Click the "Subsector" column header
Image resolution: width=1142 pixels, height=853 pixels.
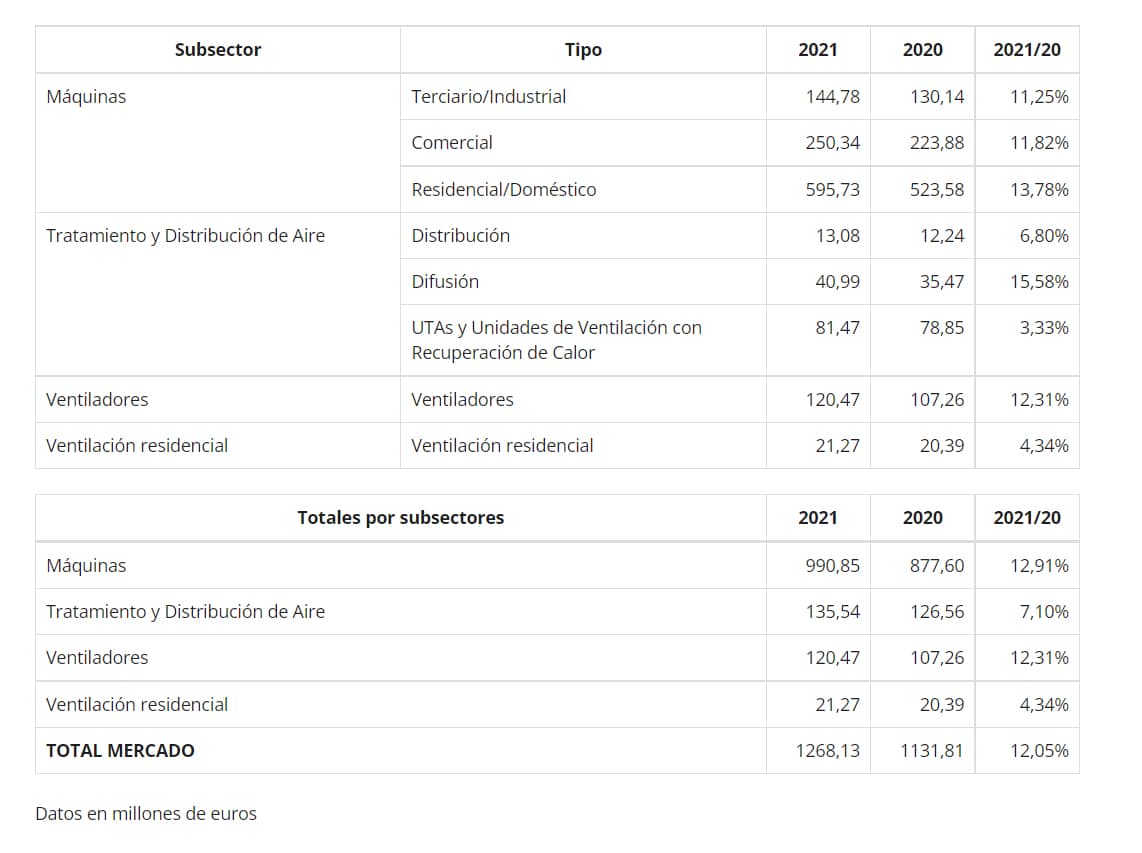[217, 50]
